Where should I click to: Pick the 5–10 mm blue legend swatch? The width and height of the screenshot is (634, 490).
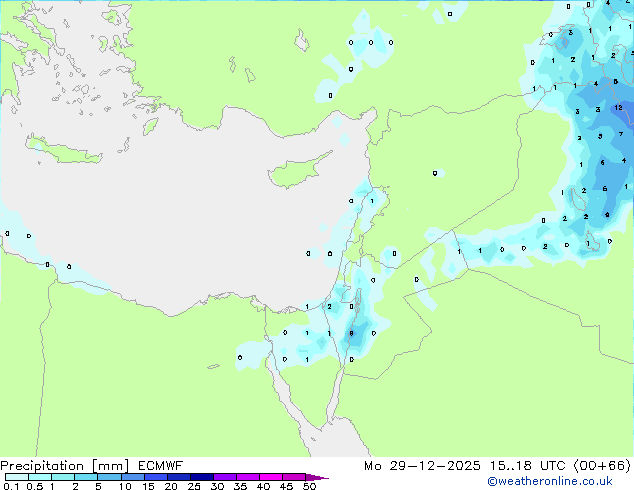(x=109, y=477)
